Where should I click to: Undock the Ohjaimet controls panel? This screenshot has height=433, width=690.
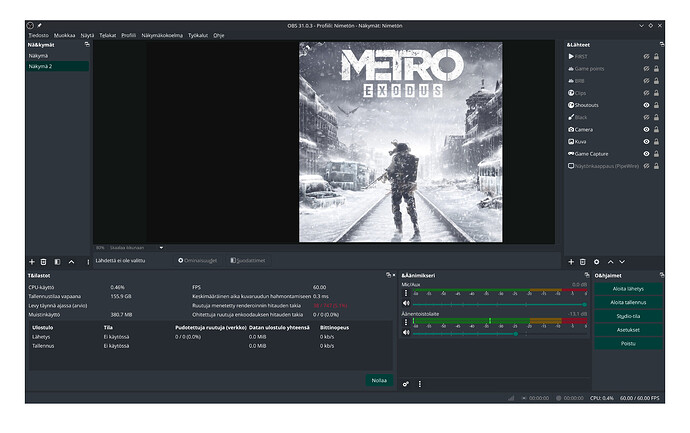pos(661,275)
